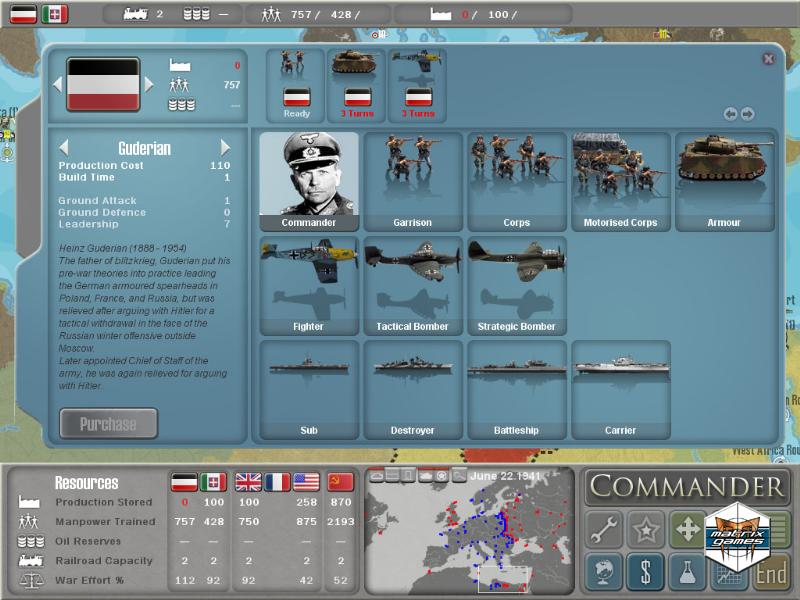Image resolution: width=800 pixels, height=600 pixels.
Task: Select the Battleship unit card
Action: (517, 390)
